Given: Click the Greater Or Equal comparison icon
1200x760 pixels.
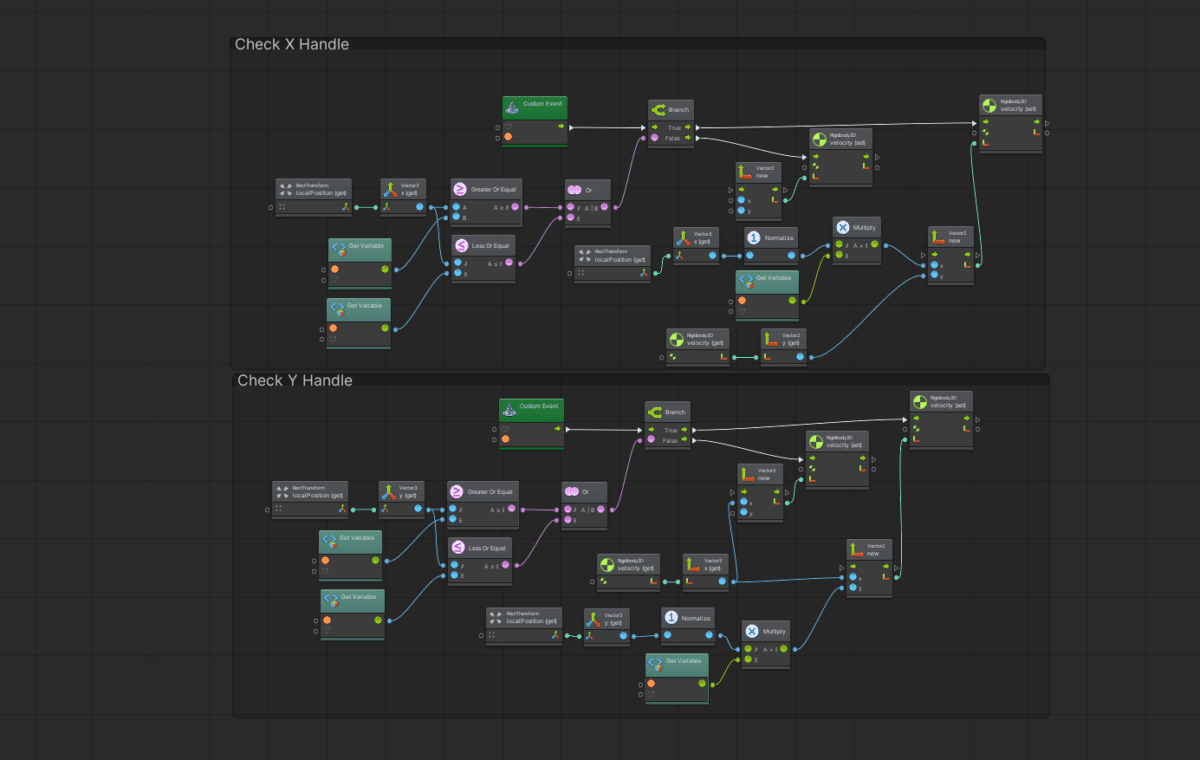Looking at the screenshot, I should (460, 188).
